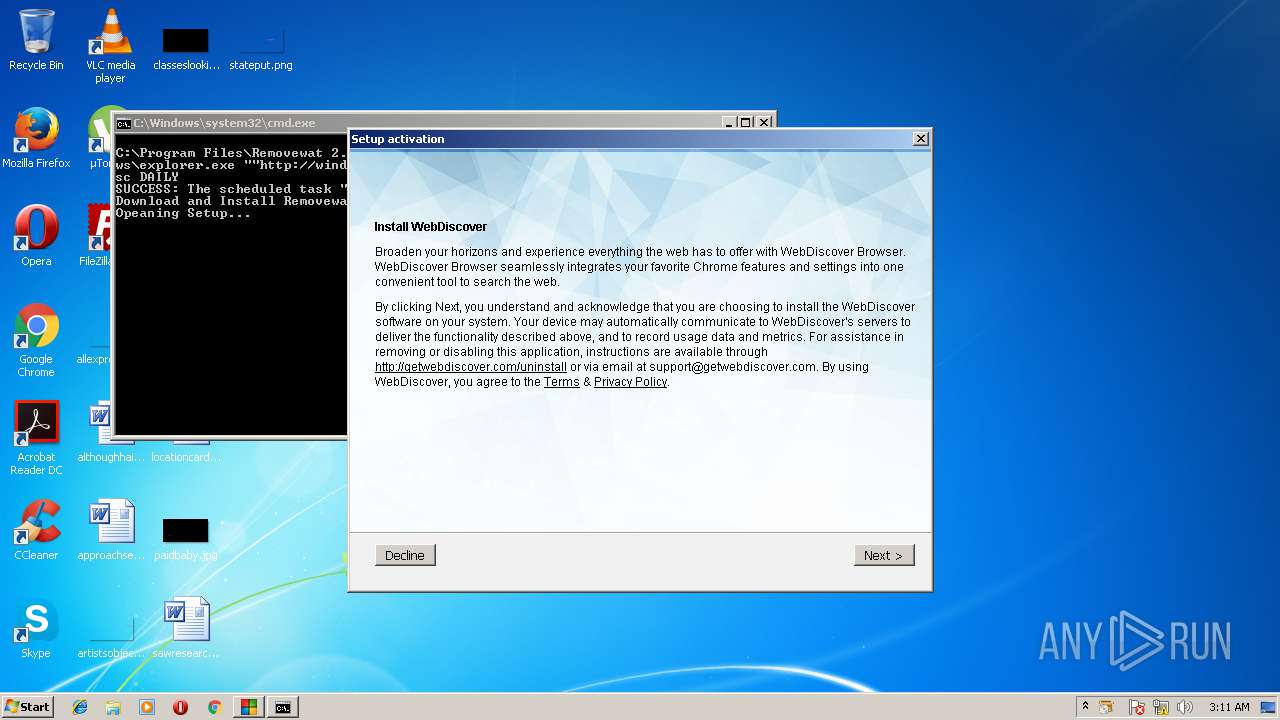Show hidden system tray icons
This screenshot has width=1280, height=720.
pyautogui.click(x=1085, y=707)
